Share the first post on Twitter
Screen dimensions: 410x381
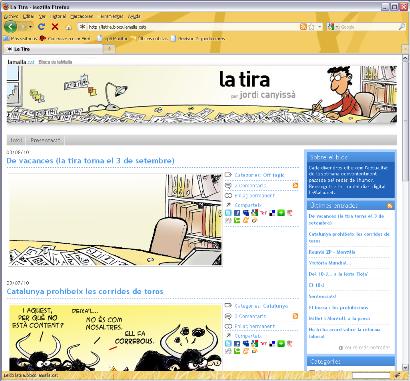pos(228,213)
